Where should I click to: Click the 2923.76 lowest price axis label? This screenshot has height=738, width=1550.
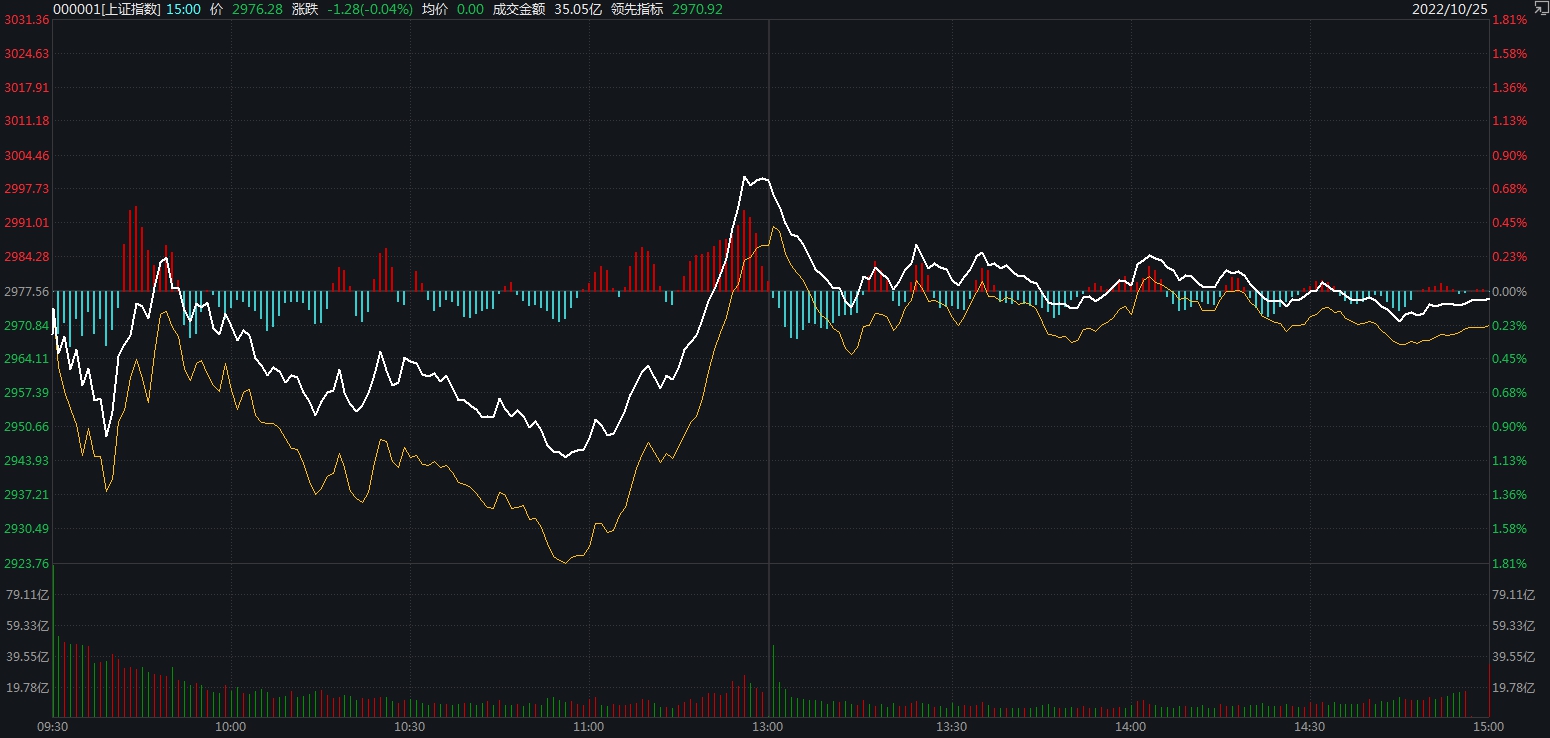click(x=27, y=564)
